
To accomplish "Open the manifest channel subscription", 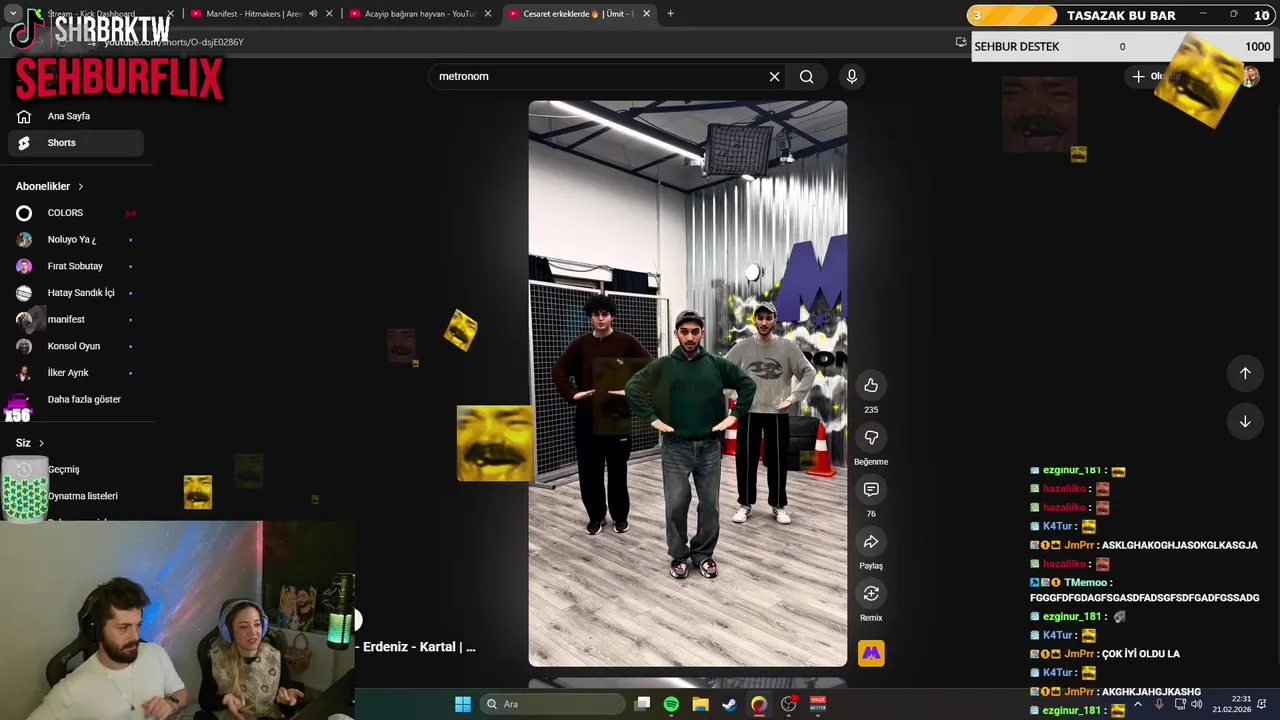I will pos(76,319).
